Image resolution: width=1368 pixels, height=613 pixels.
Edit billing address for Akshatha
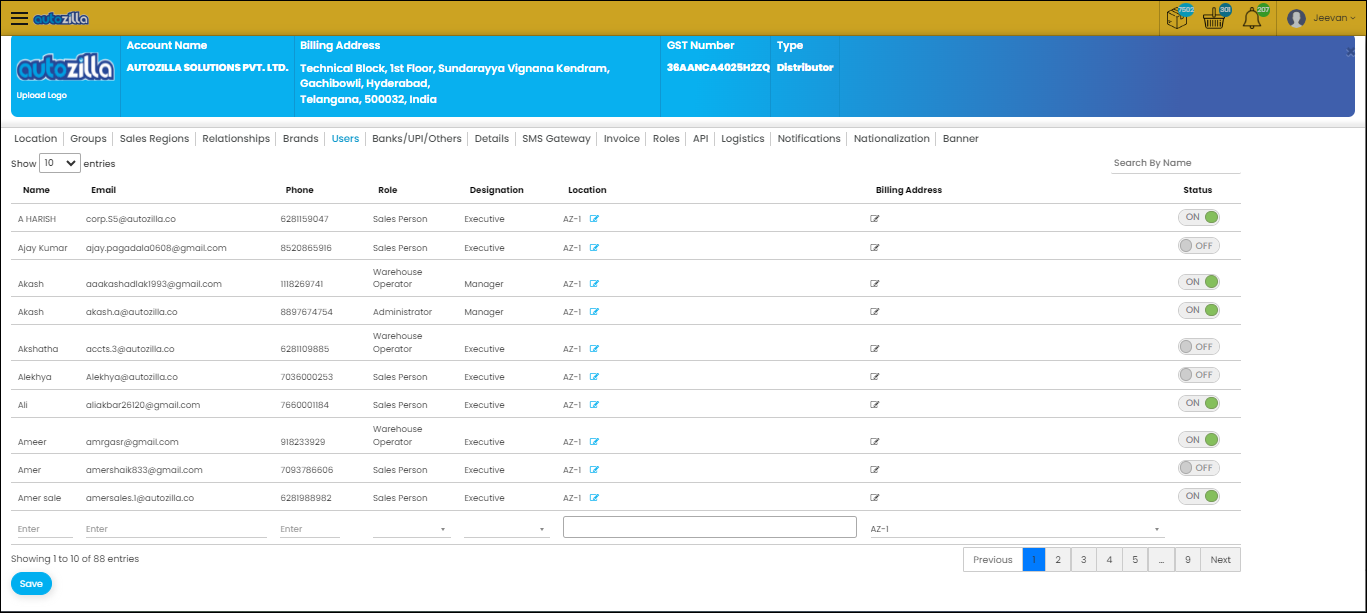[875, 349]
